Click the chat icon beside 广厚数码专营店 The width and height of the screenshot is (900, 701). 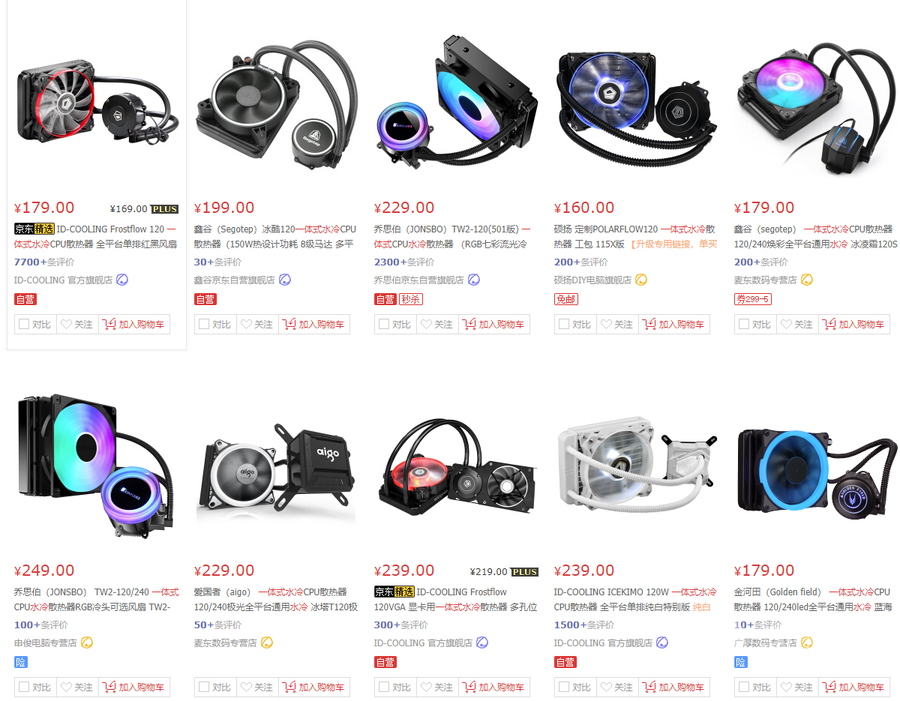[x=806, y=643]
